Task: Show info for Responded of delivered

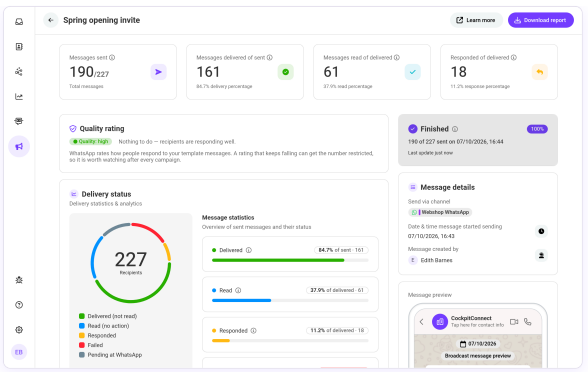Action: click(x=514, y=58)
